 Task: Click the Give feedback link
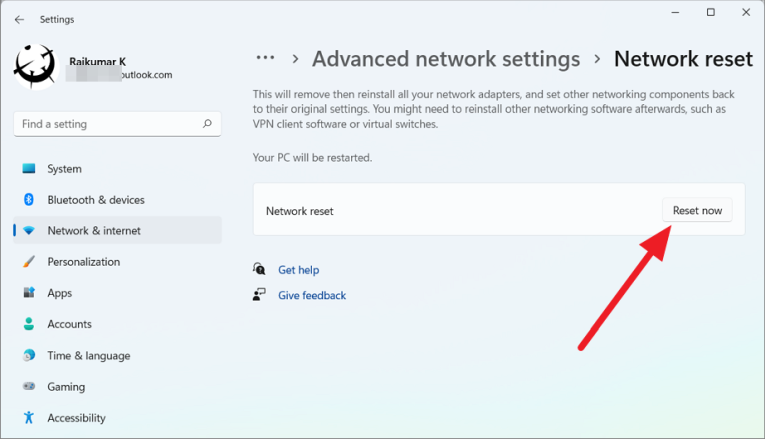coord(312,295)
